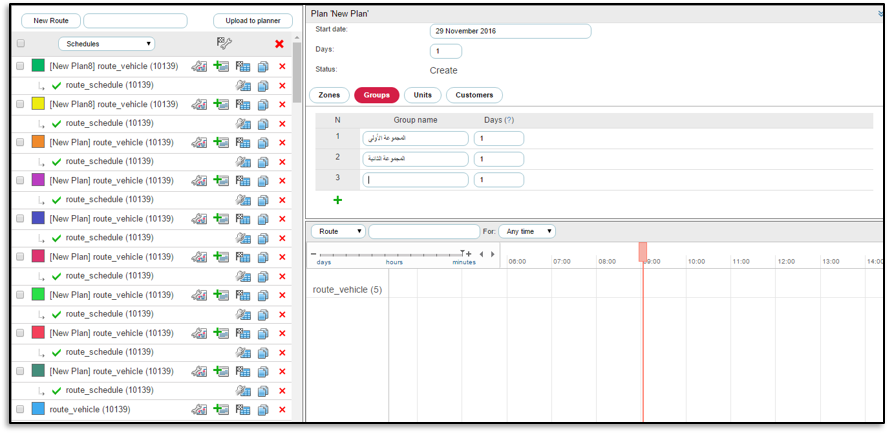The height and width of the screenshot is (433, 888).
Task: Open the green route's color swatch
Action: click(x=38, y=66)
